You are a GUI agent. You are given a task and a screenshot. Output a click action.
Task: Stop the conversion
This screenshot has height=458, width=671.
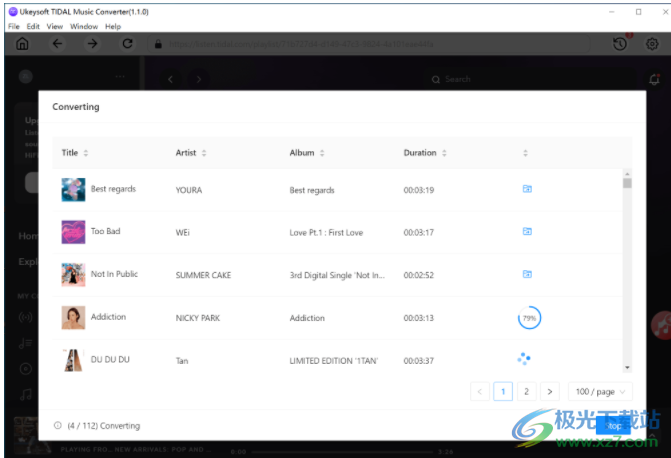(x=613, y=426)
